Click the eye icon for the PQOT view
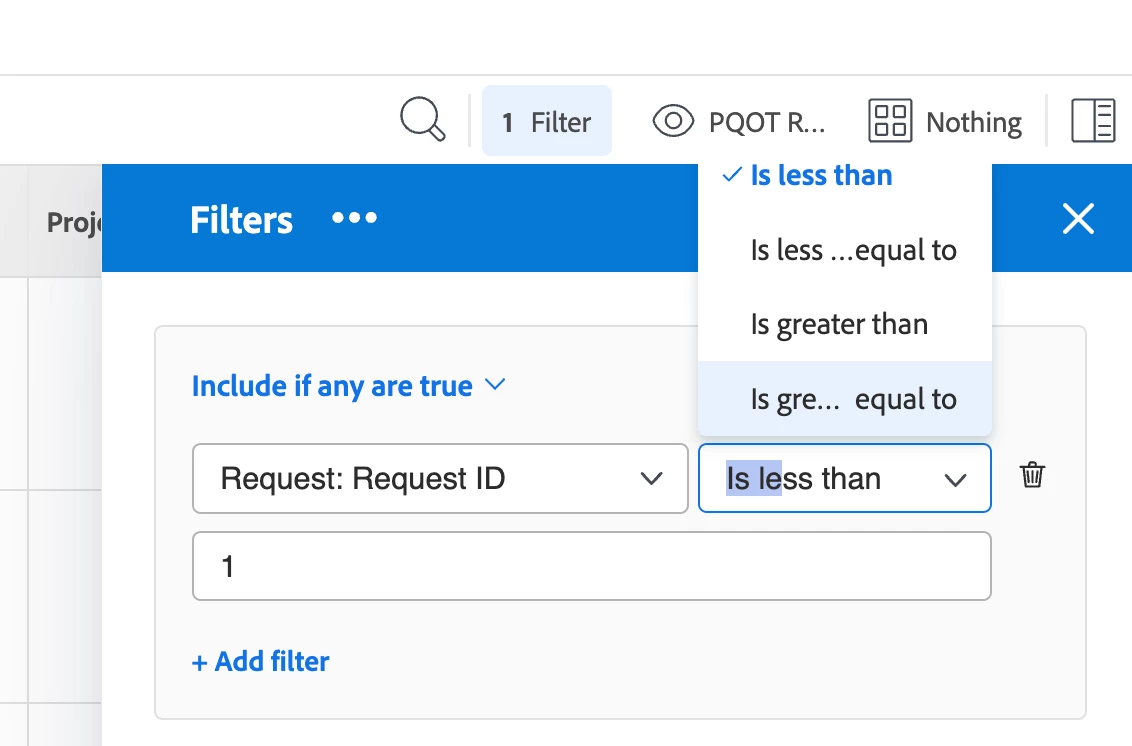 (x=673, y=122)
